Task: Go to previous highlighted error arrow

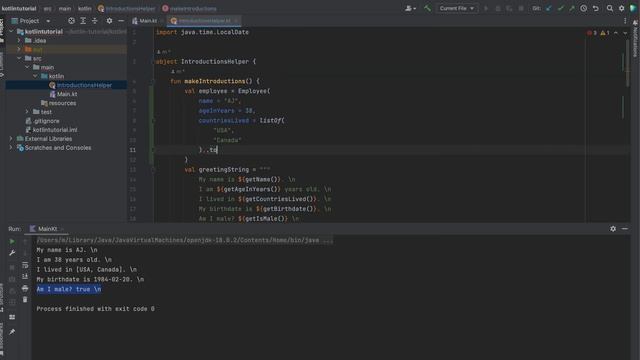Action: click(616, 33)
